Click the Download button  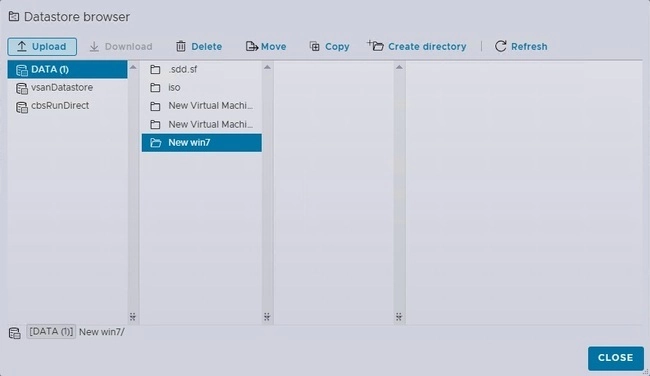tap(121, 46)
